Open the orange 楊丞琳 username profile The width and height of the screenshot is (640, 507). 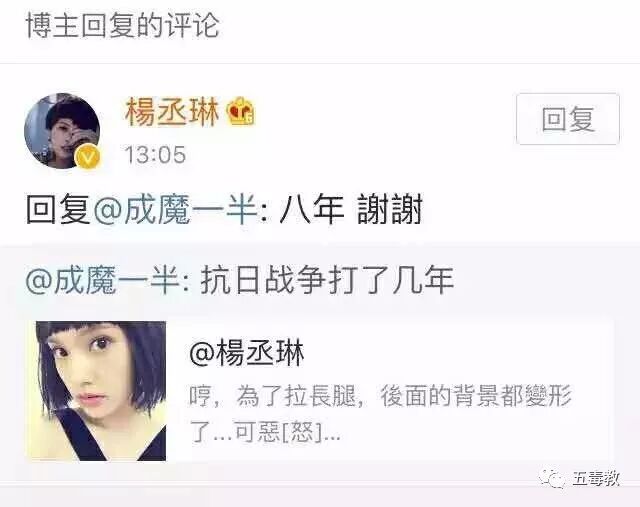point(172,111)
